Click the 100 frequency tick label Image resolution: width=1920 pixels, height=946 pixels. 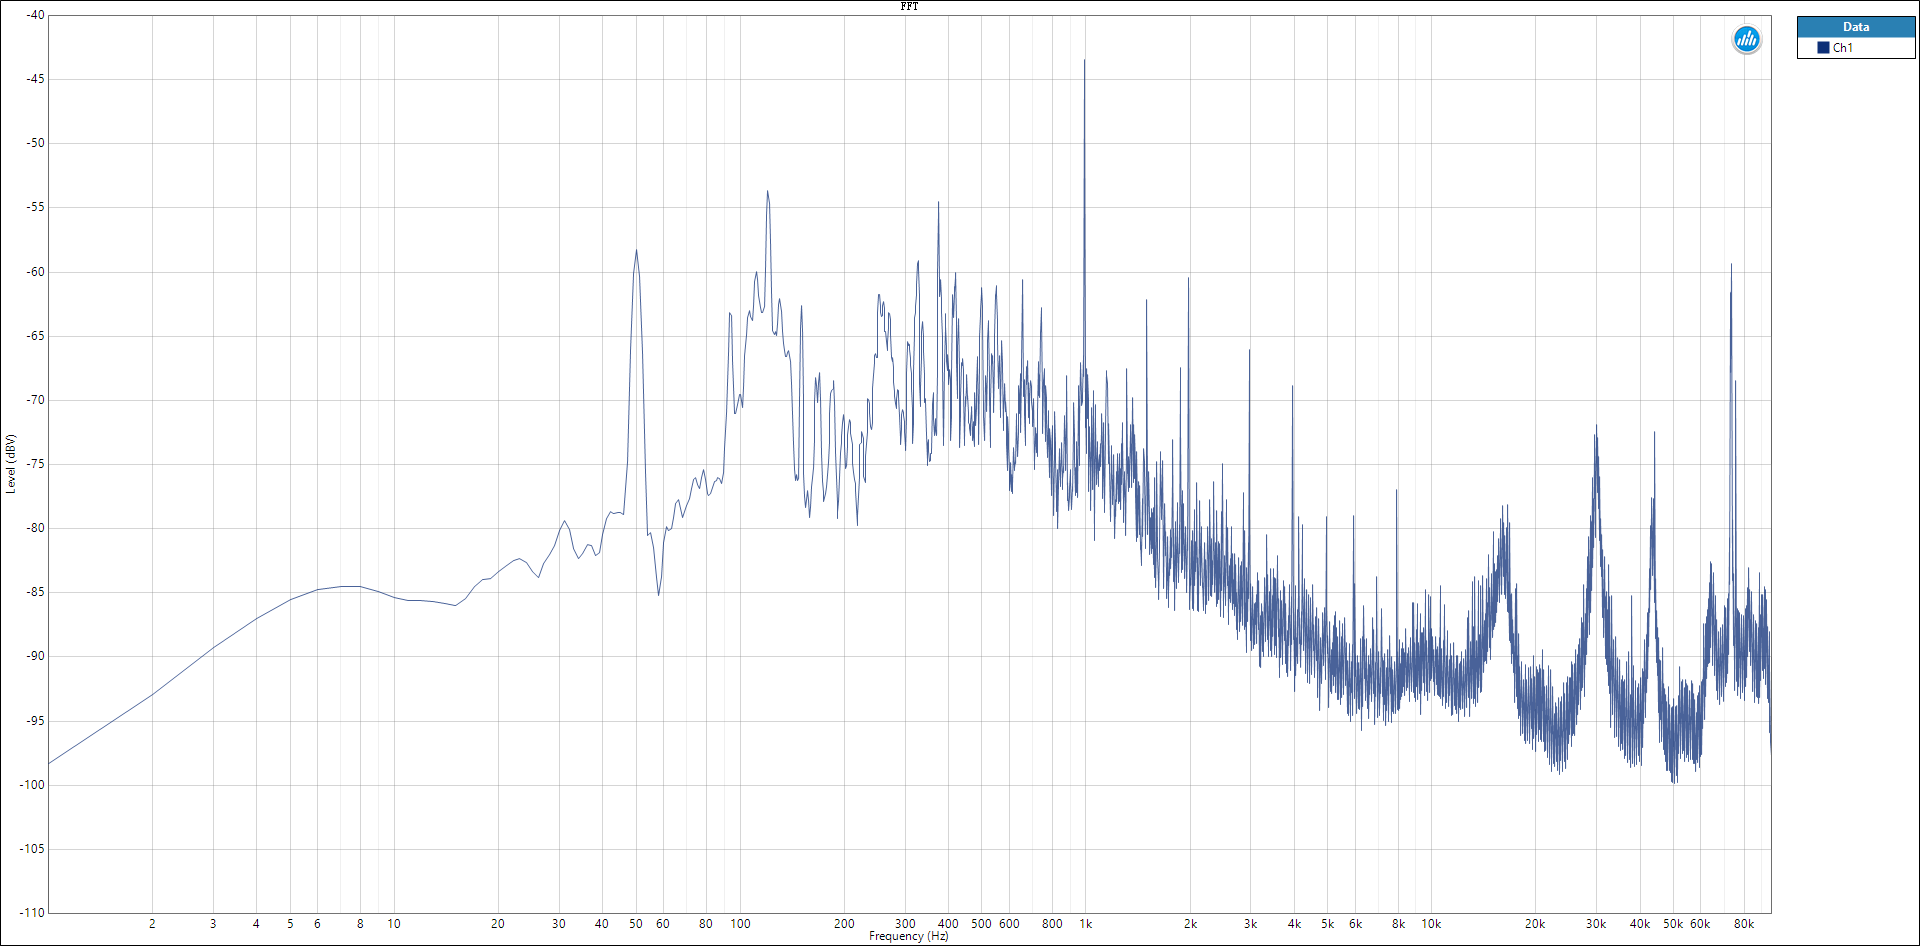740,924
